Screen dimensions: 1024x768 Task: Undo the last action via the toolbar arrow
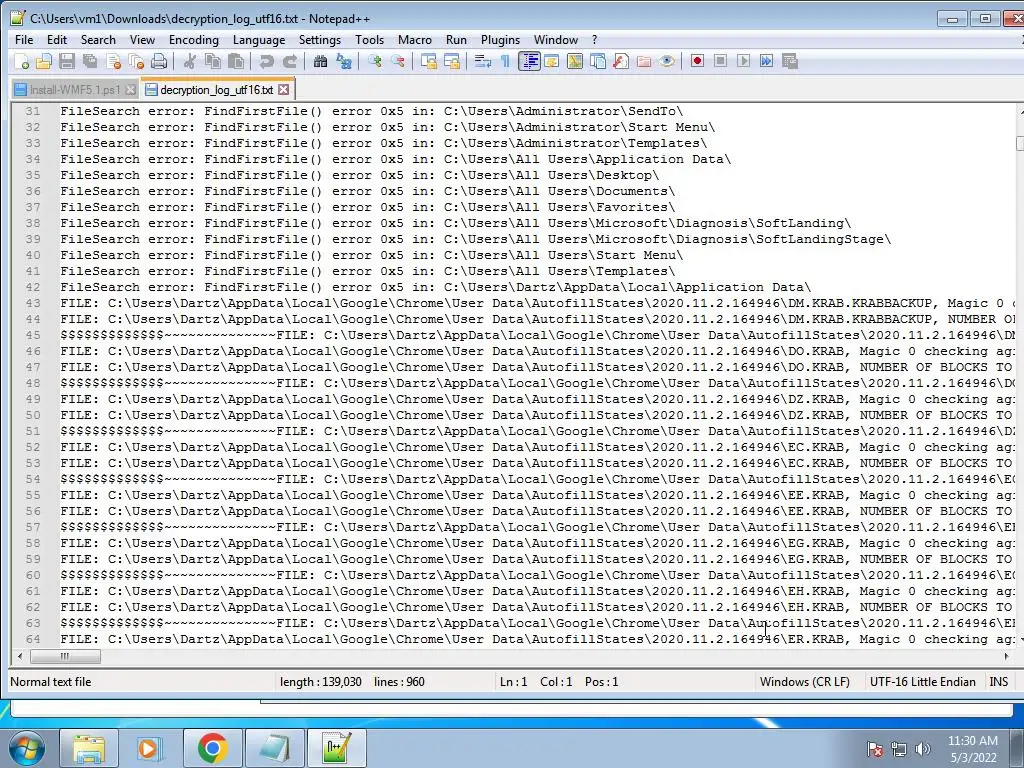266,61
